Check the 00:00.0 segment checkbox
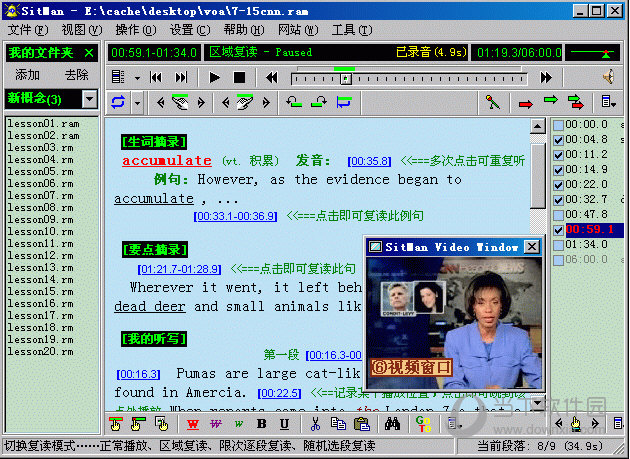The width and height of the screenshot is (630, 459). [558, 125]
